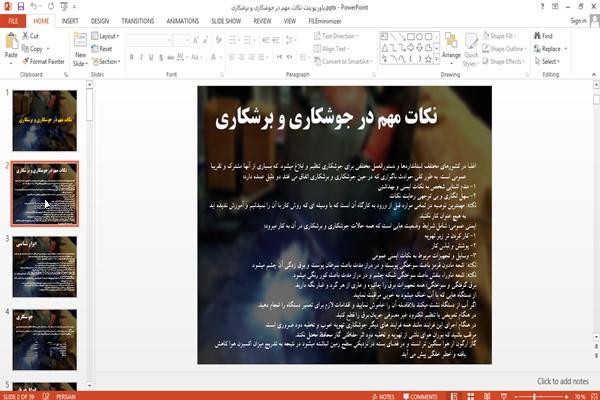Save the presentation from quick access toolbar

click(21, 7)
